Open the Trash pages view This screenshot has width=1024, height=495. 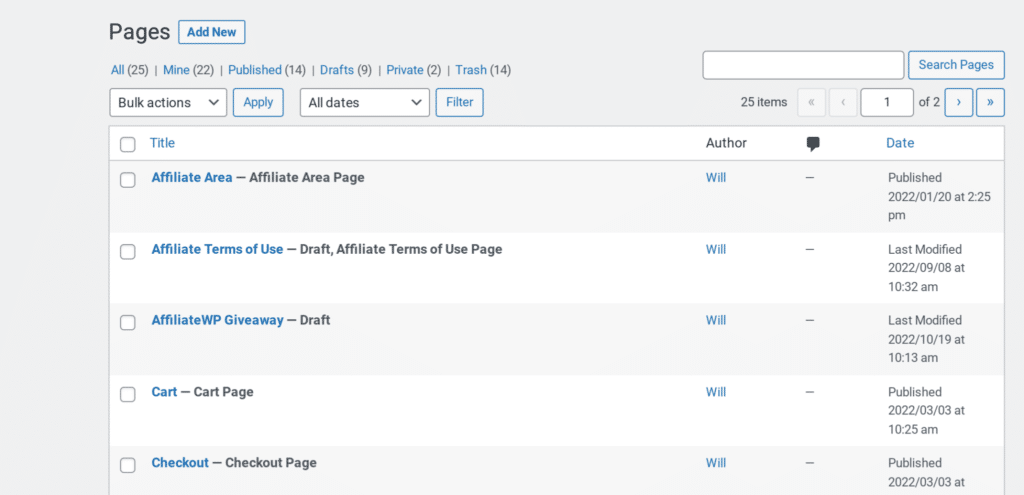click(471, 70)
